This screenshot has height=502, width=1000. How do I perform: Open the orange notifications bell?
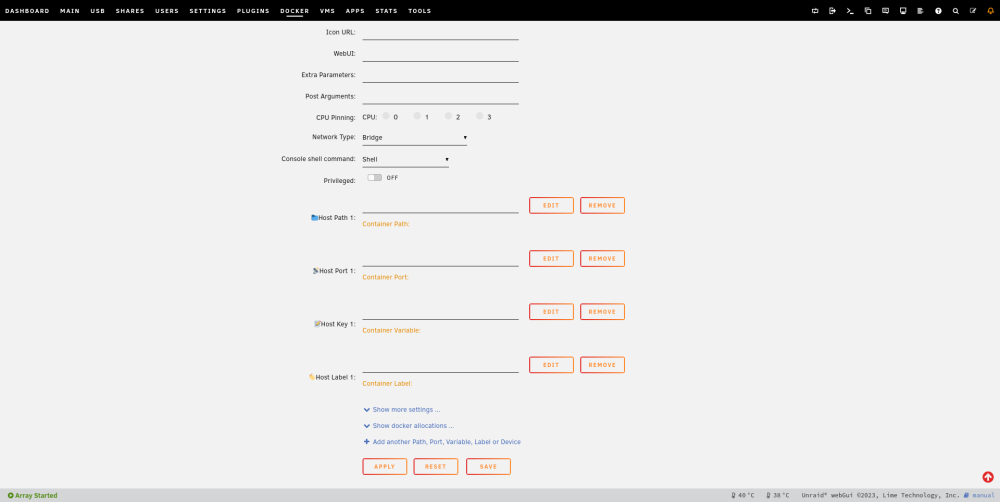click(990, 11)
